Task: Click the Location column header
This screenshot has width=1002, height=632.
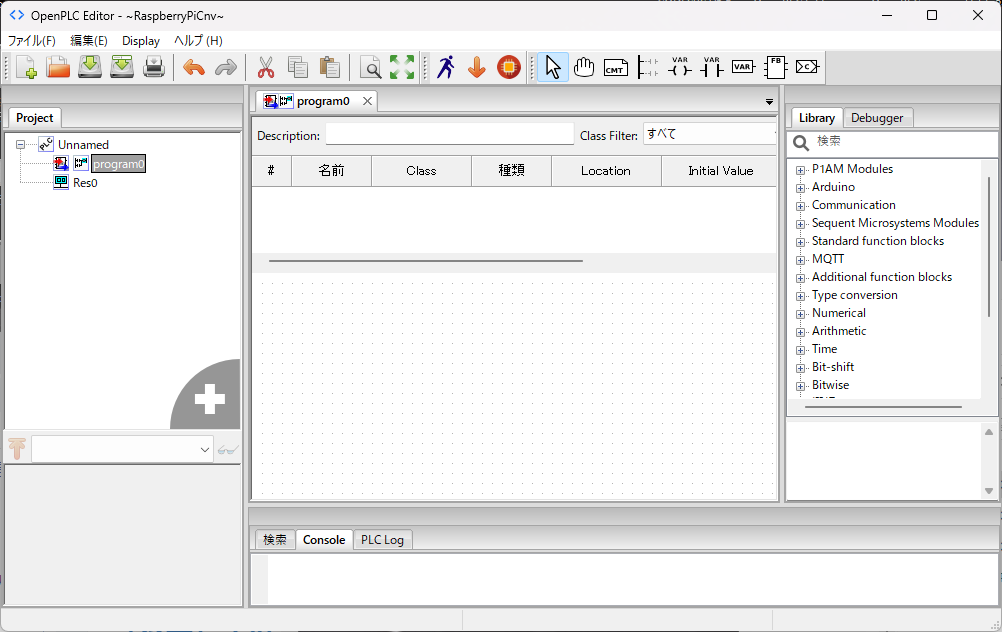Action: [x=606, y=171]
